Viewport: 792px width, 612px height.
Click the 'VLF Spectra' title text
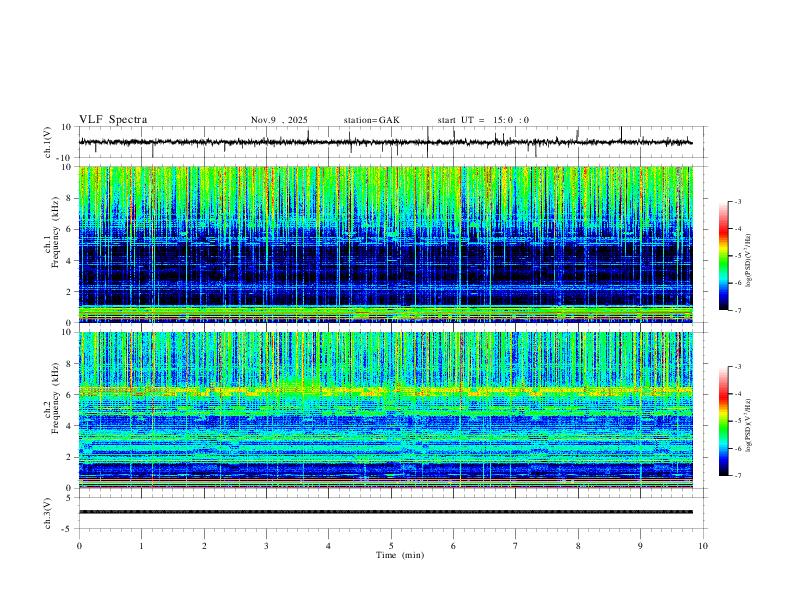pos(113,119)
